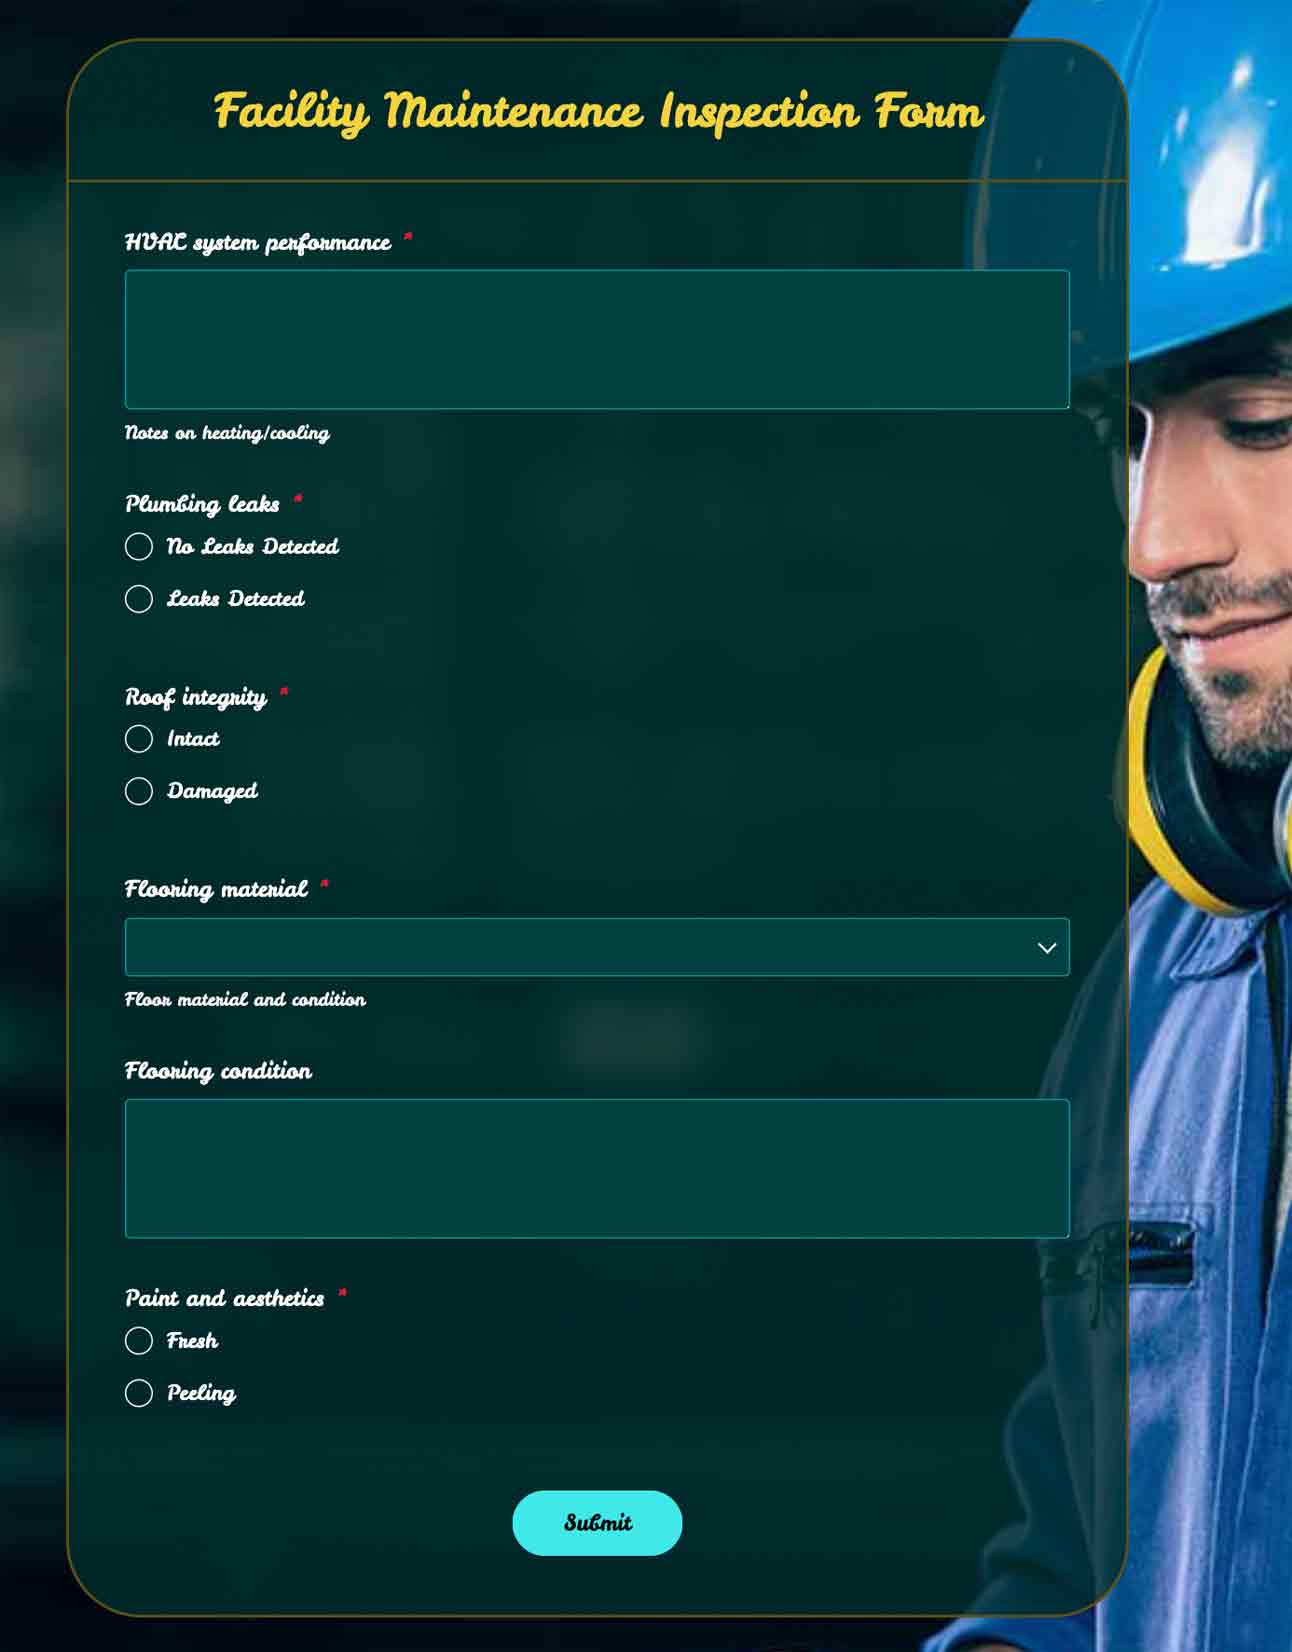Click the HVAC system performance label

coord(258,243)
